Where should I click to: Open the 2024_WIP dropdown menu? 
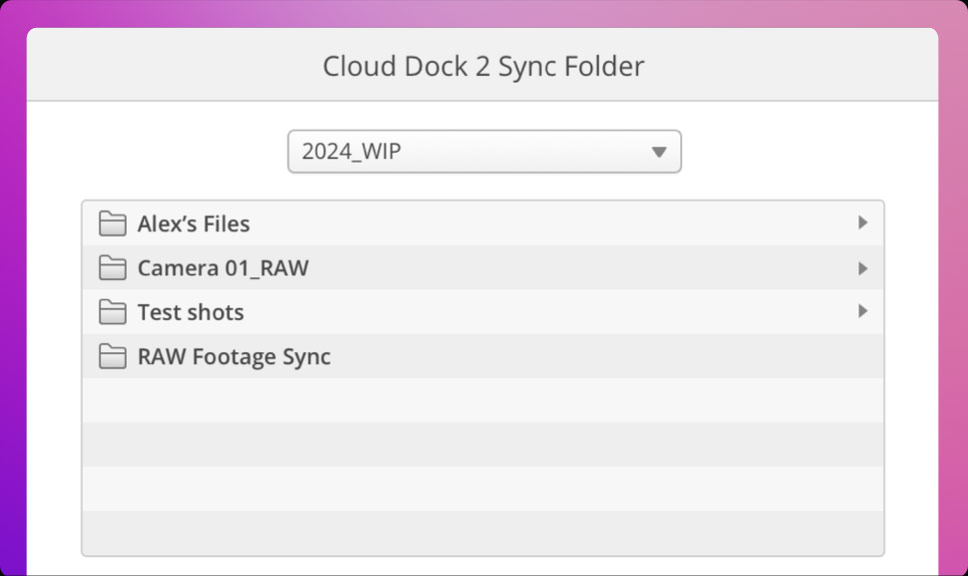(x=484, y=151)
